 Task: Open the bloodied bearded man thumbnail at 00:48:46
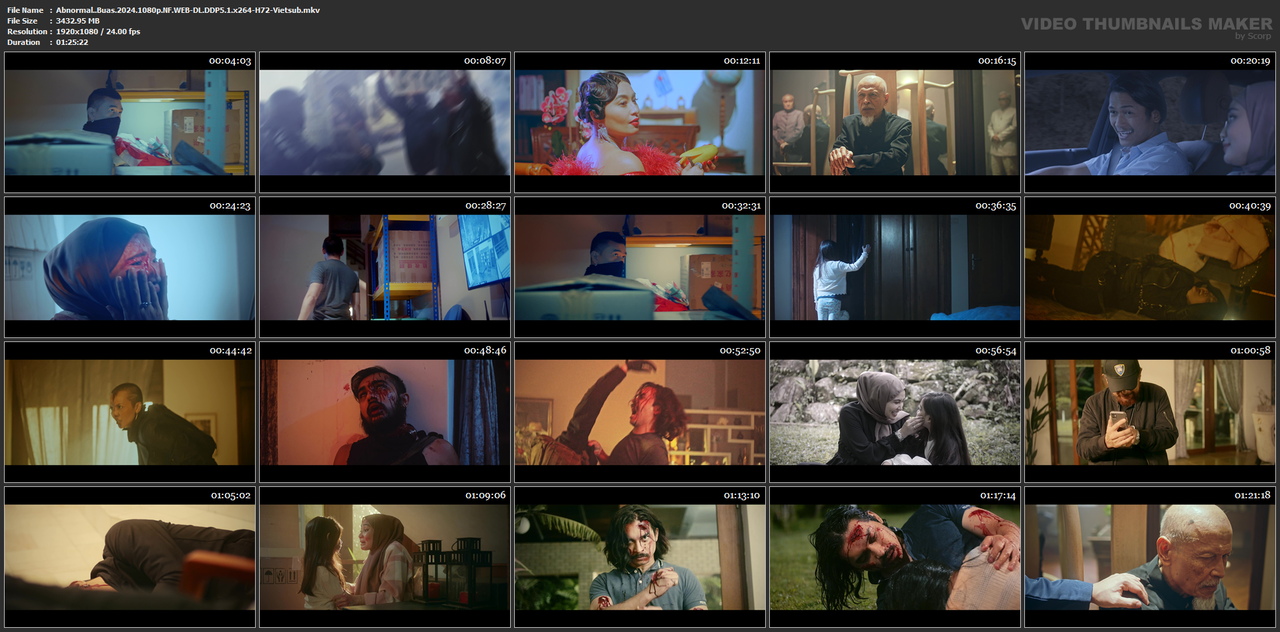point(385,412)
